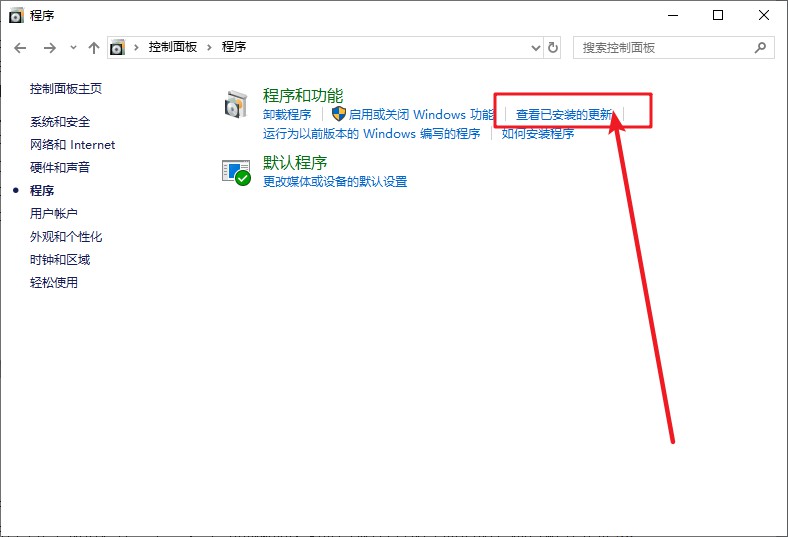
Task: Open 运行为以前版本的 Windows 编写的程序
Action: pos(371,134)
